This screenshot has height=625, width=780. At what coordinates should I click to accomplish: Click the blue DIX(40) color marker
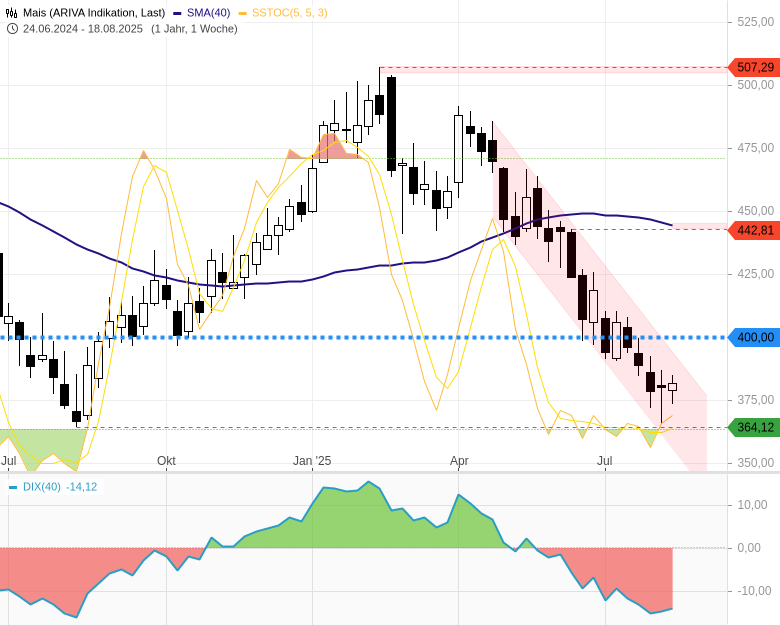[13, 487]
